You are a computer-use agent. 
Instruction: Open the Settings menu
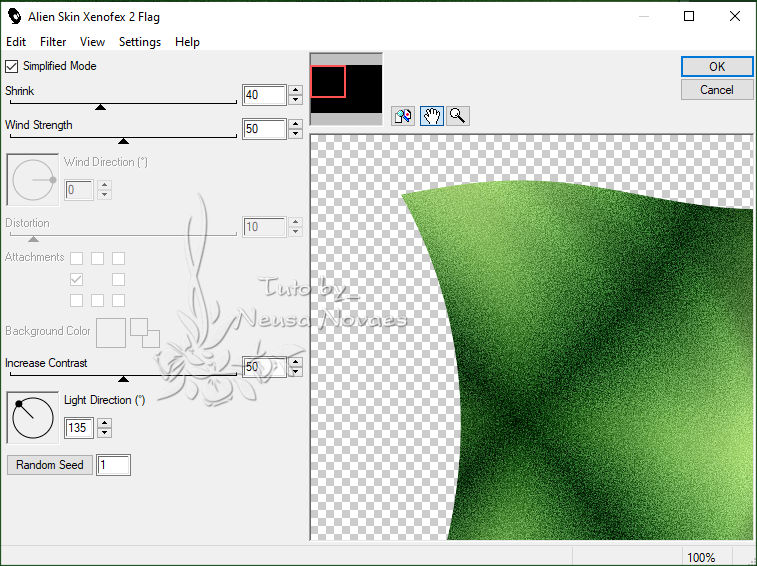click(x=140, y=42)
